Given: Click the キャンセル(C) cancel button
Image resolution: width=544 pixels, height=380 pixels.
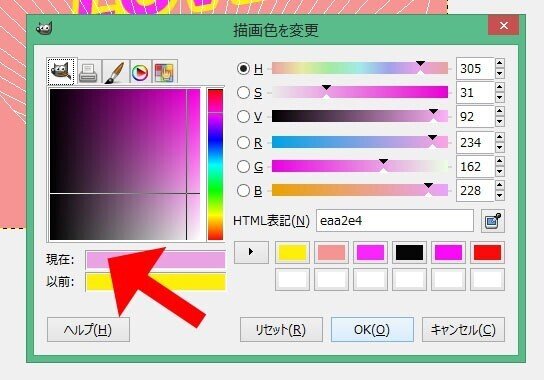Looking at the screenshot, I should pyautogui.click(x=463, y=329).
